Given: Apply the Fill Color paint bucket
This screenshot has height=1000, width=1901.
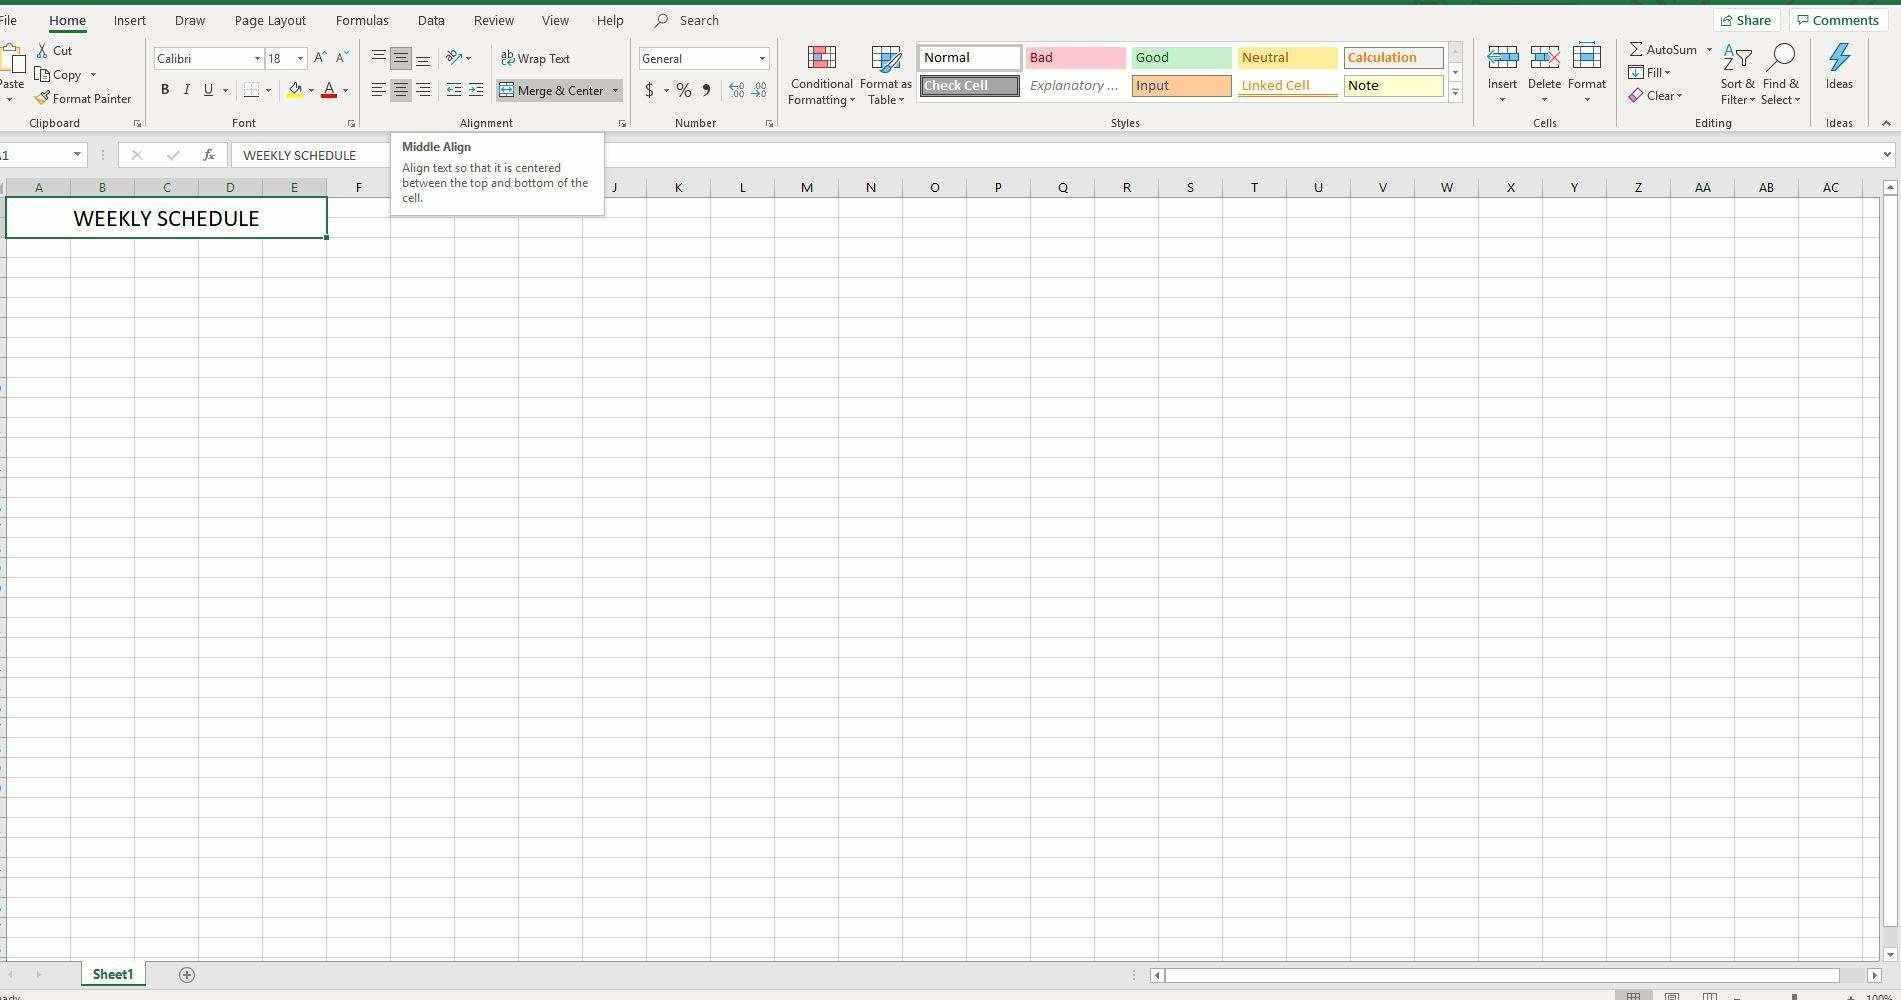Looking at the screenshot, I should [295, 90].
